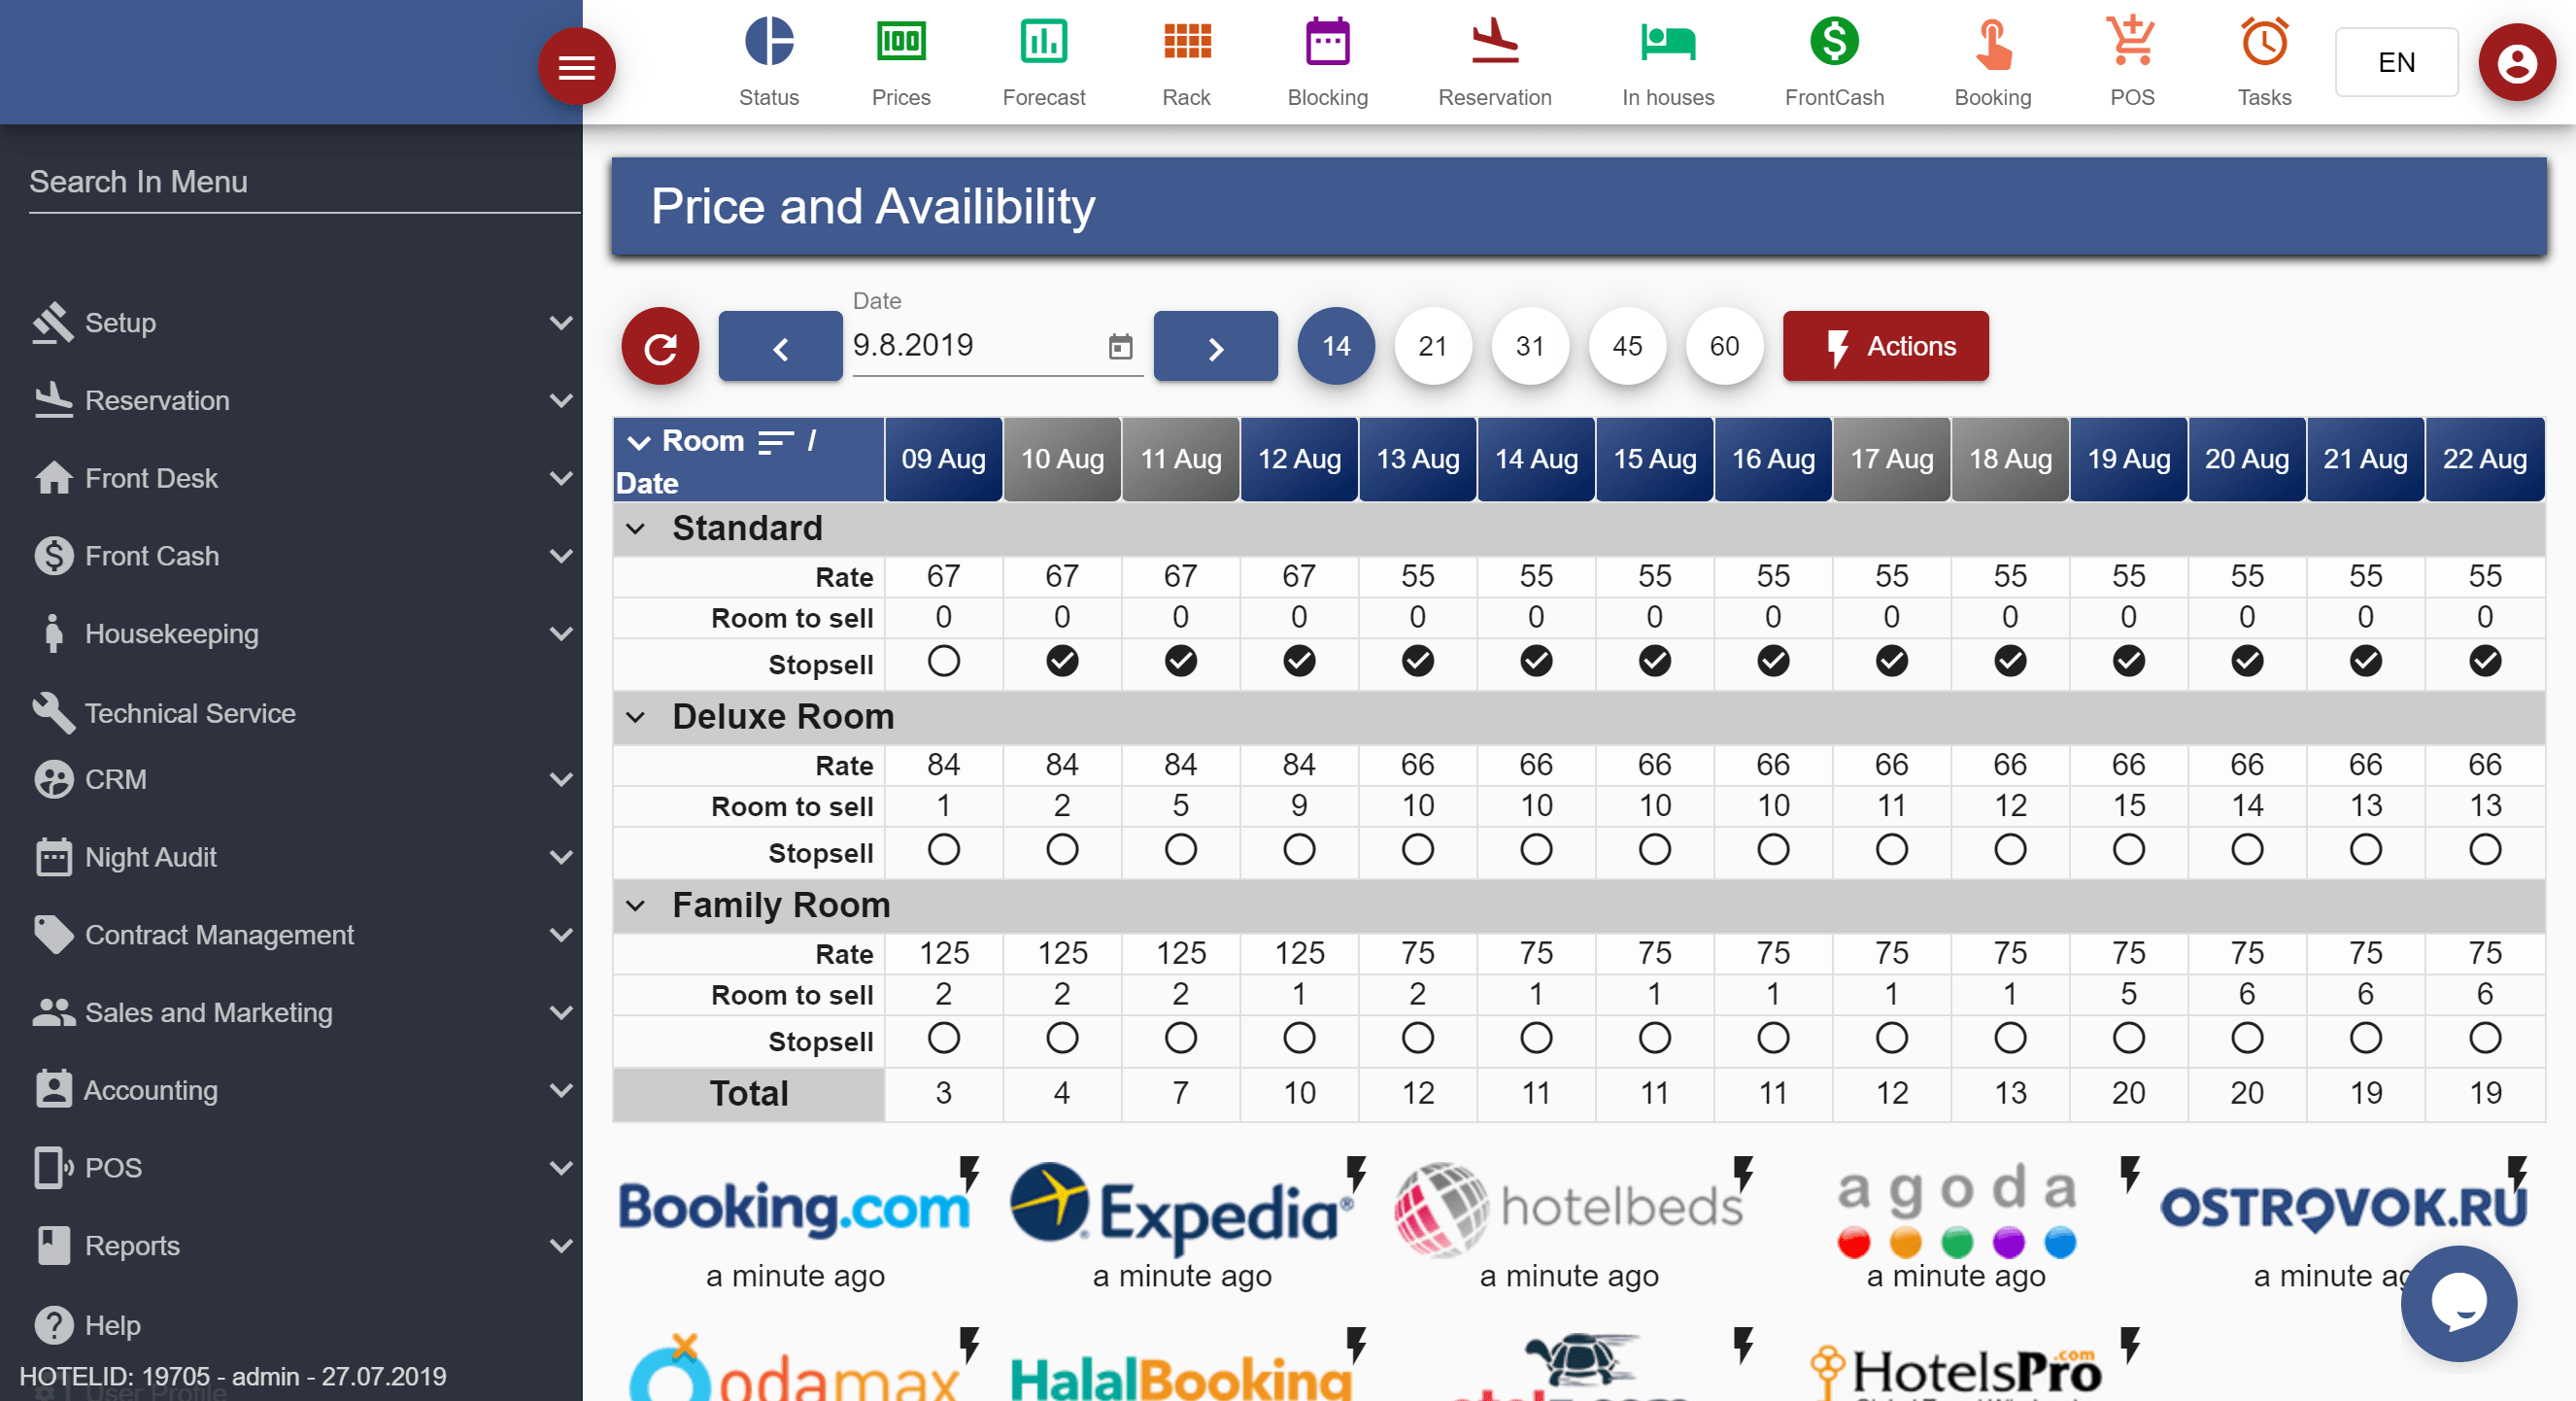Enable Family Room stopsell for 11 Aug
This screenshot has height=1401, width=2576.
point(1180,1038)
